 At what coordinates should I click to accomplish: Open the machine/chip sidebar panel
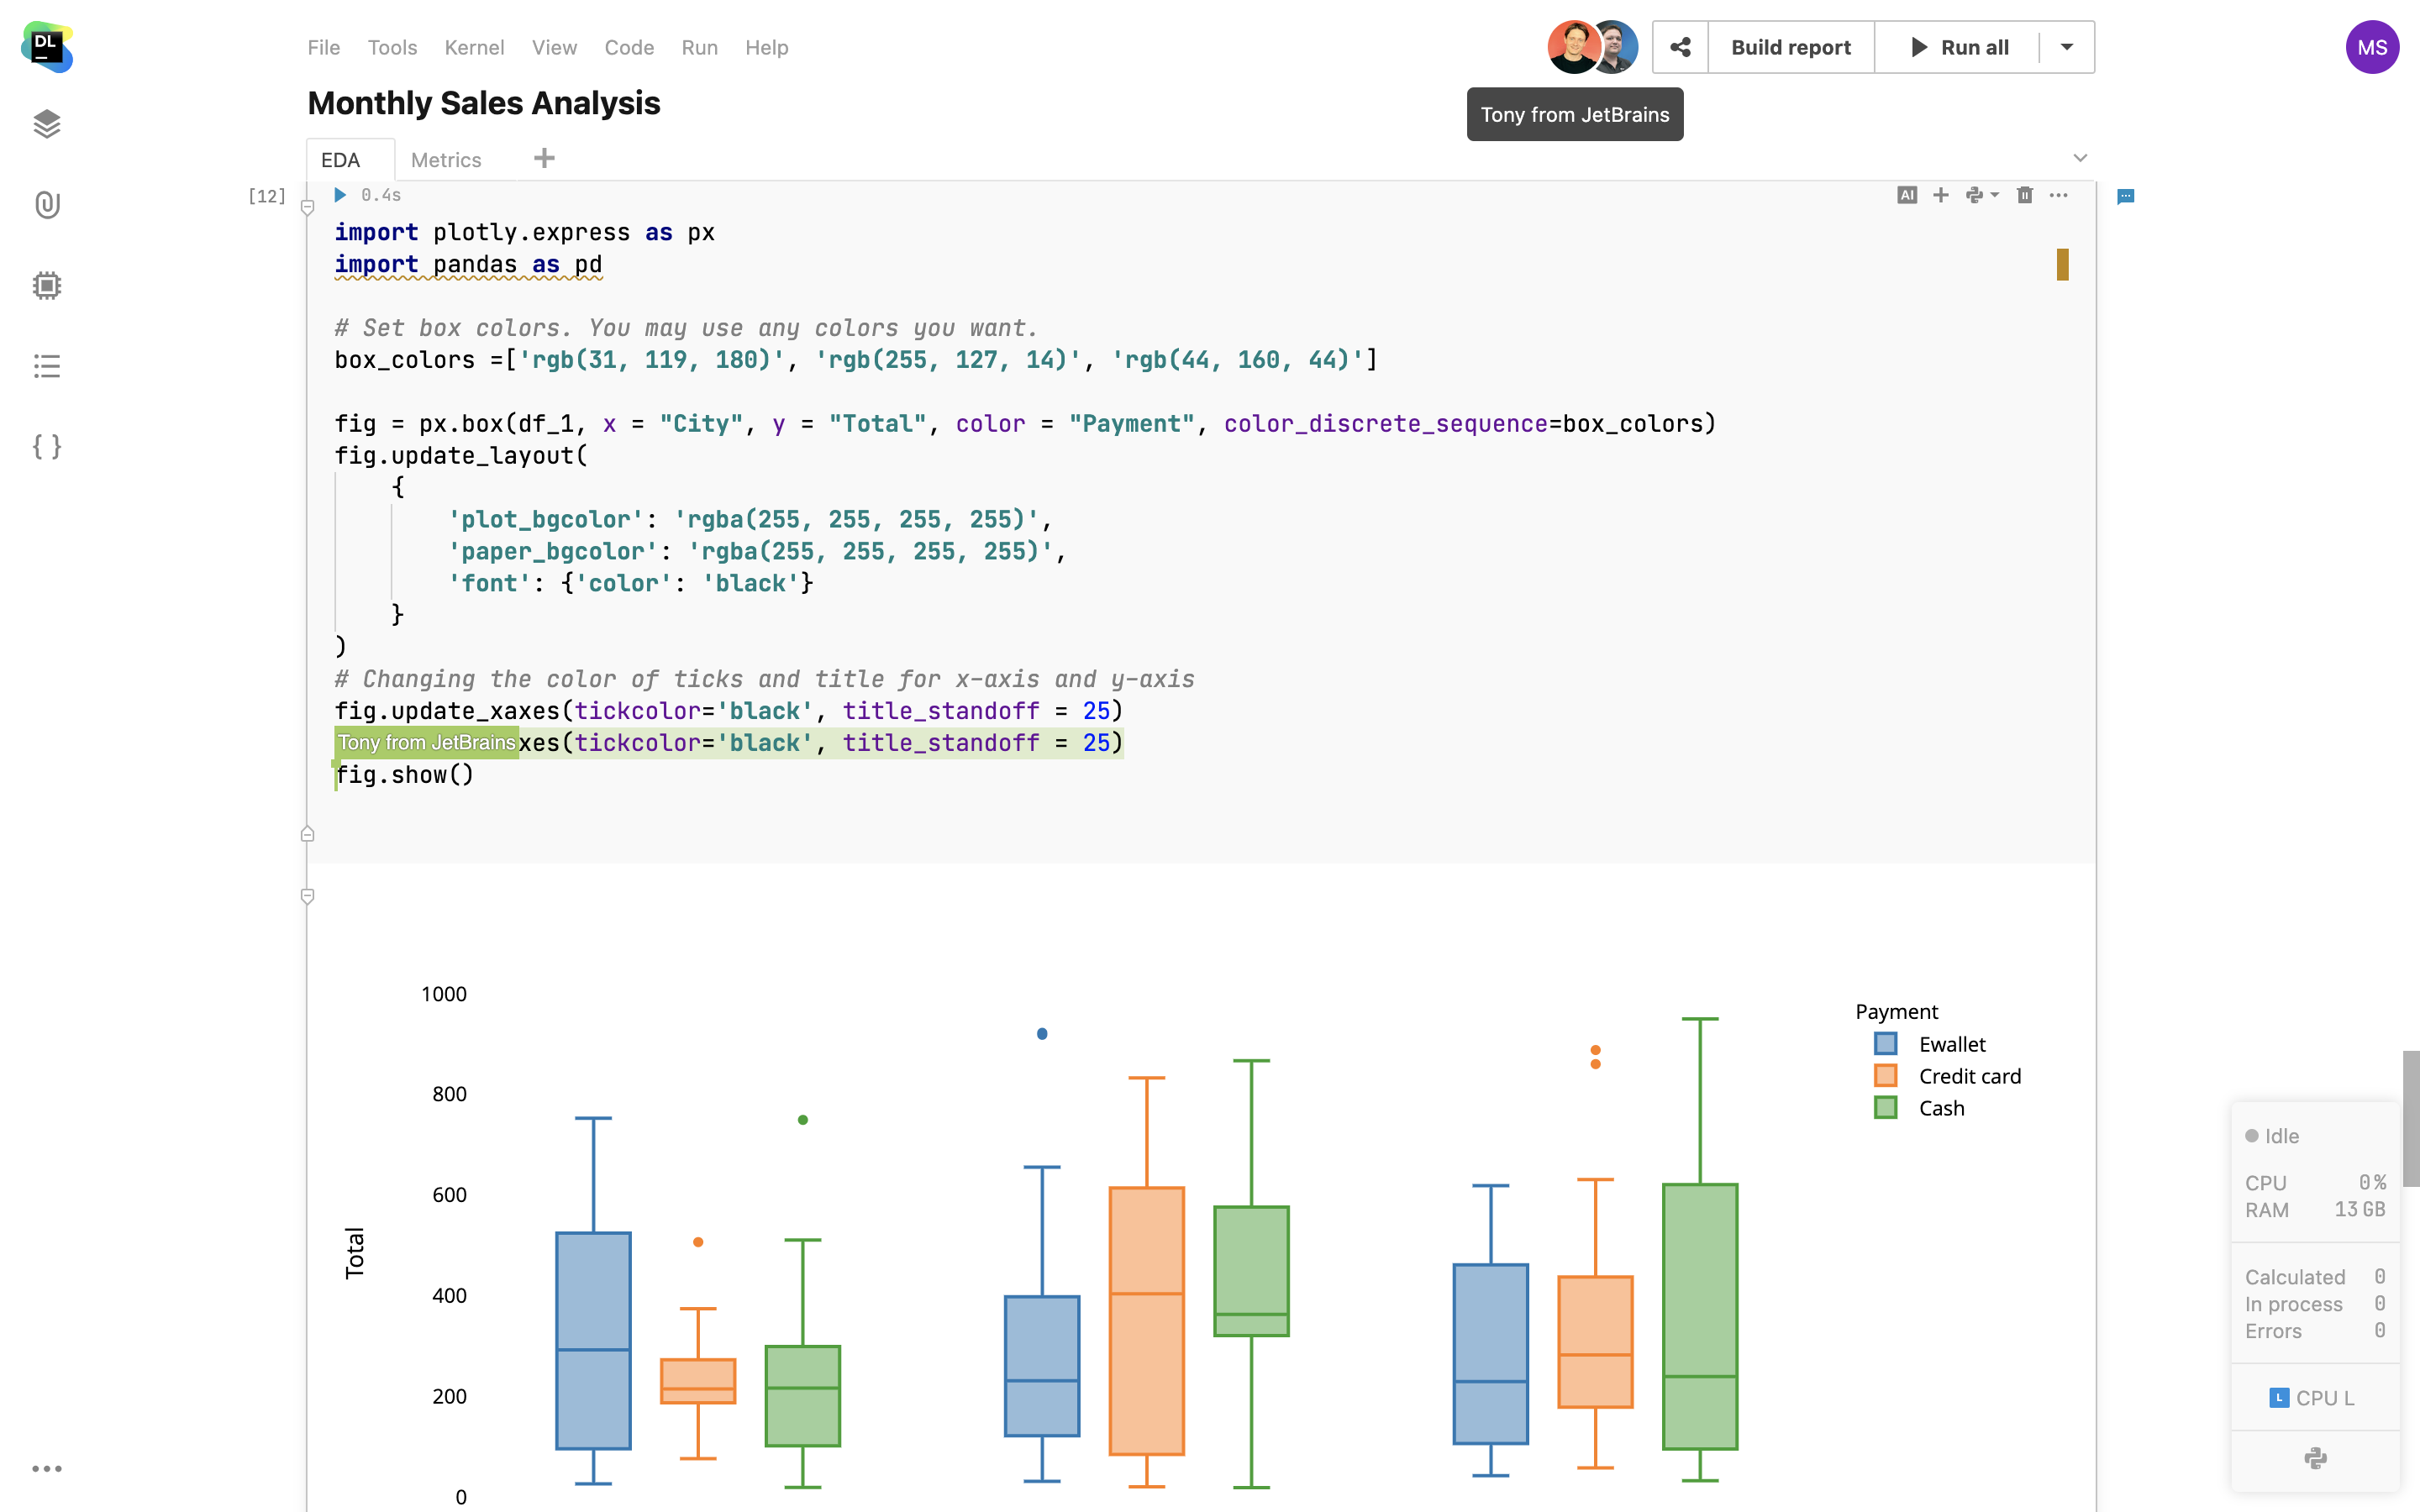pos(47,285)
